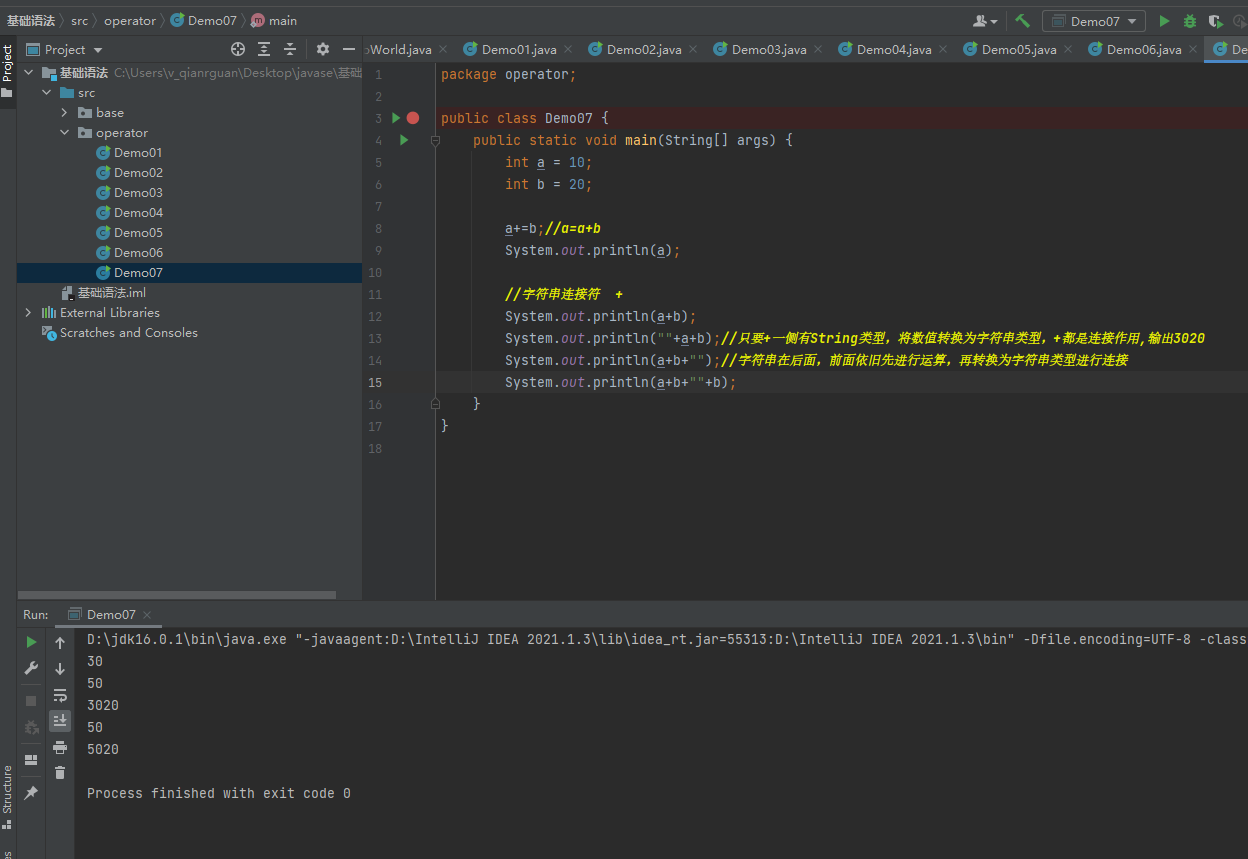Print the console output
This screenshot has height=859, width=1248.
tap(60, 747)
